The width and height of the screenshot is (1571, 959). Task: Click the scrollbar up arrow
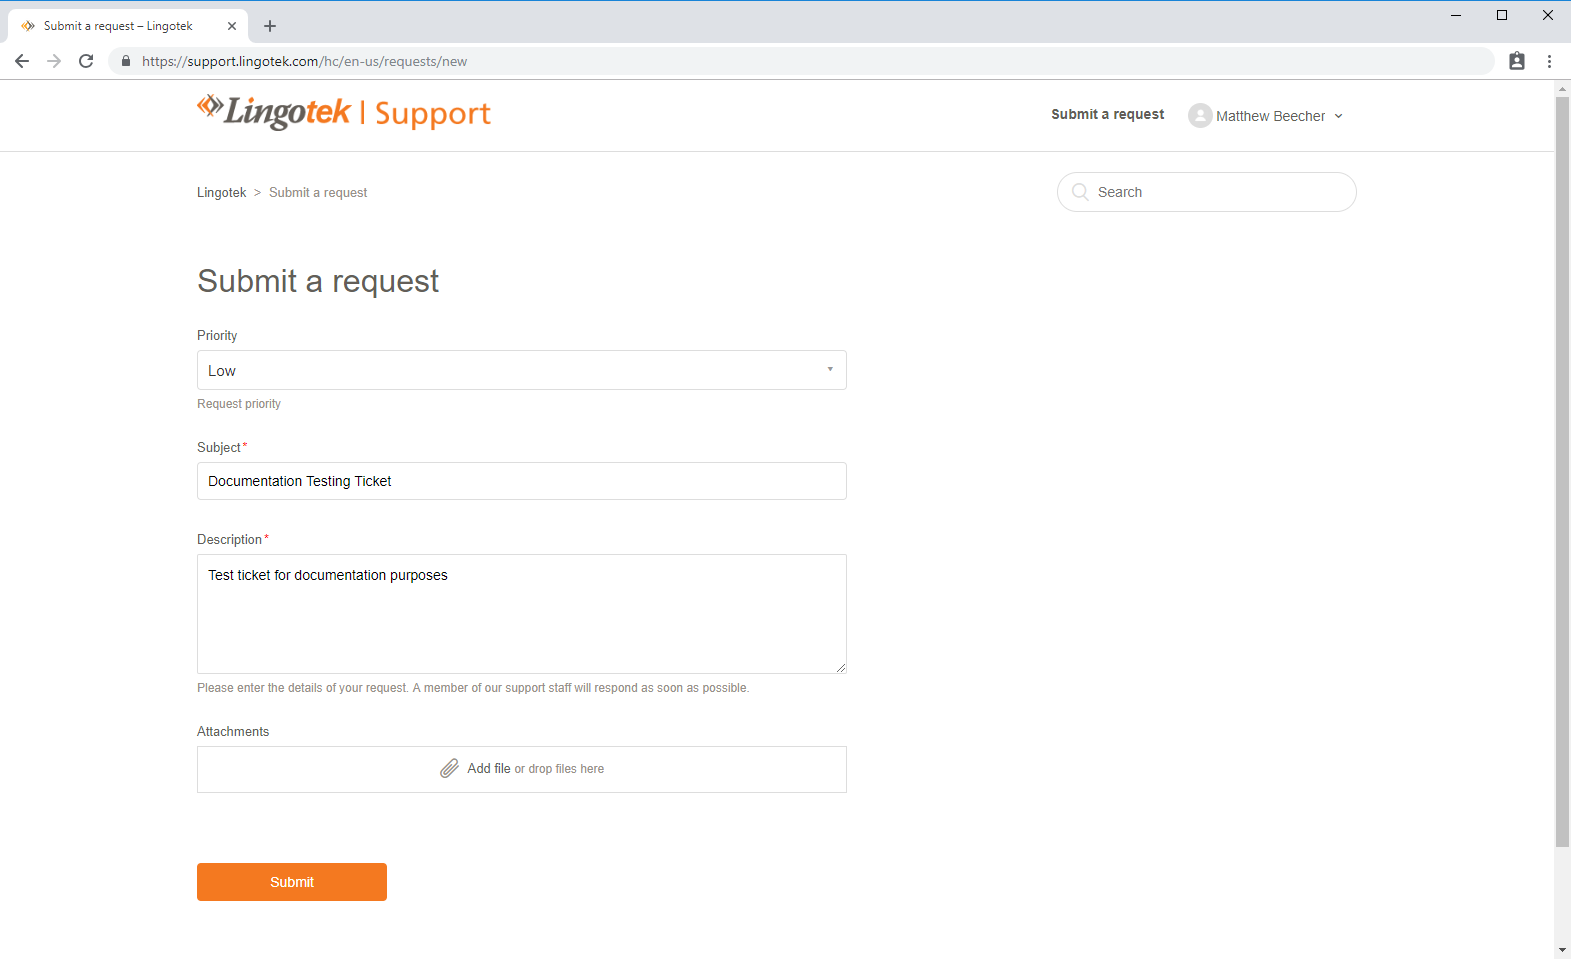(1562, 89)
